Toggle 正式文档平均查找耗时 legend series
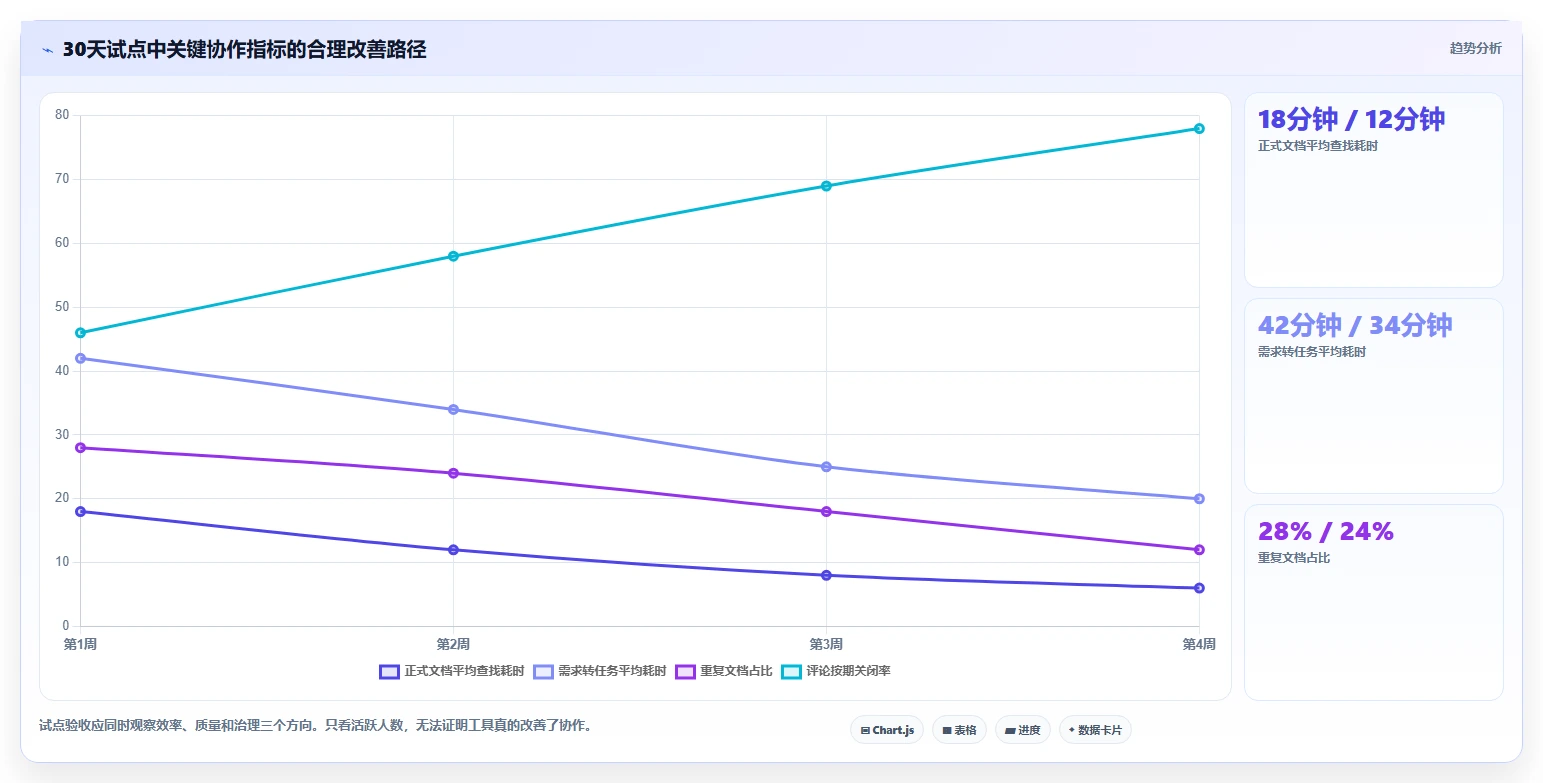The width and height of the screenshot is (1543, 783). pos(452,671)
